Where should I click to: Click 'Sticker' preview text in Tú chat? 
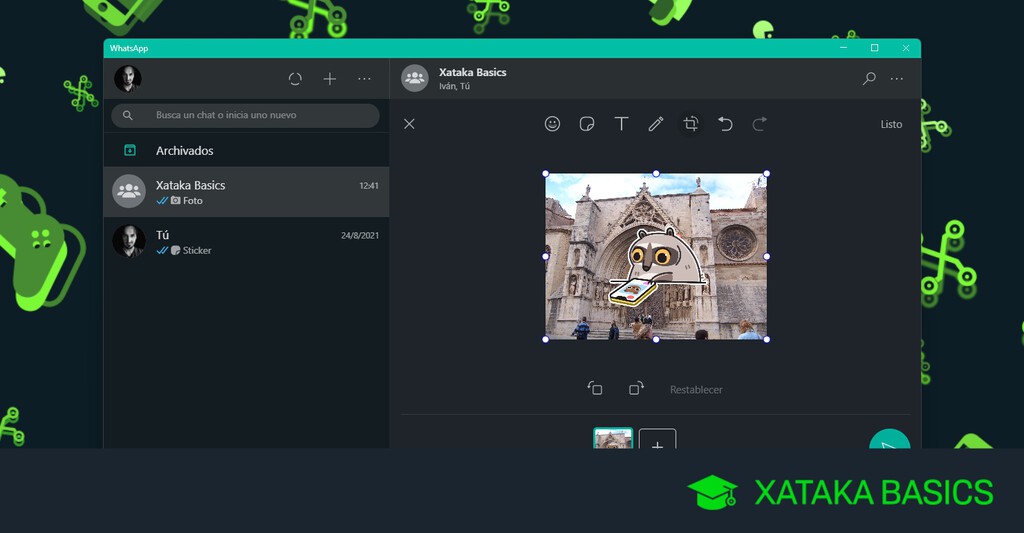click(197, 250)
